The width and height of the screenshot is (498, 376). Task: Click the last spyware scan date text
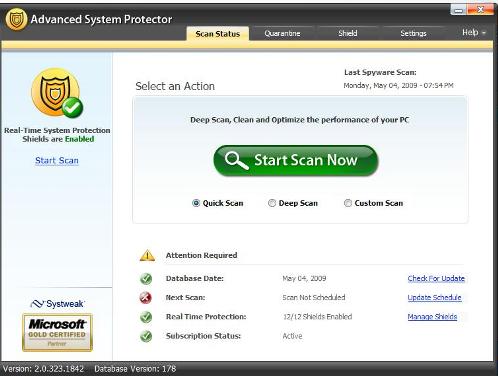tap(398, 86)
